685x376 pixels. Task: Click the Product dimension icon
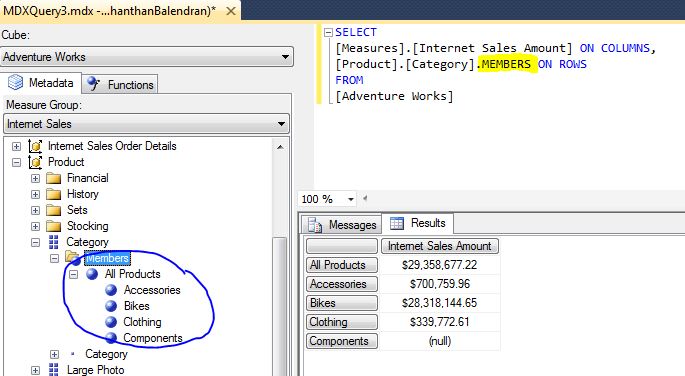tap(35, 162)
